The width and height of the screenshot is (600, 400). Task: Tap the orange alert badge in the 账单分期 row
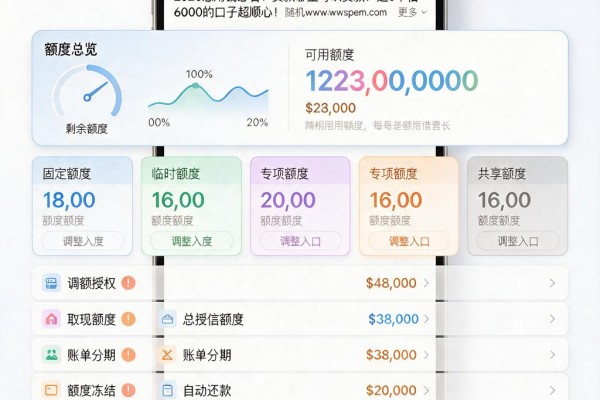tap(129, 355)
